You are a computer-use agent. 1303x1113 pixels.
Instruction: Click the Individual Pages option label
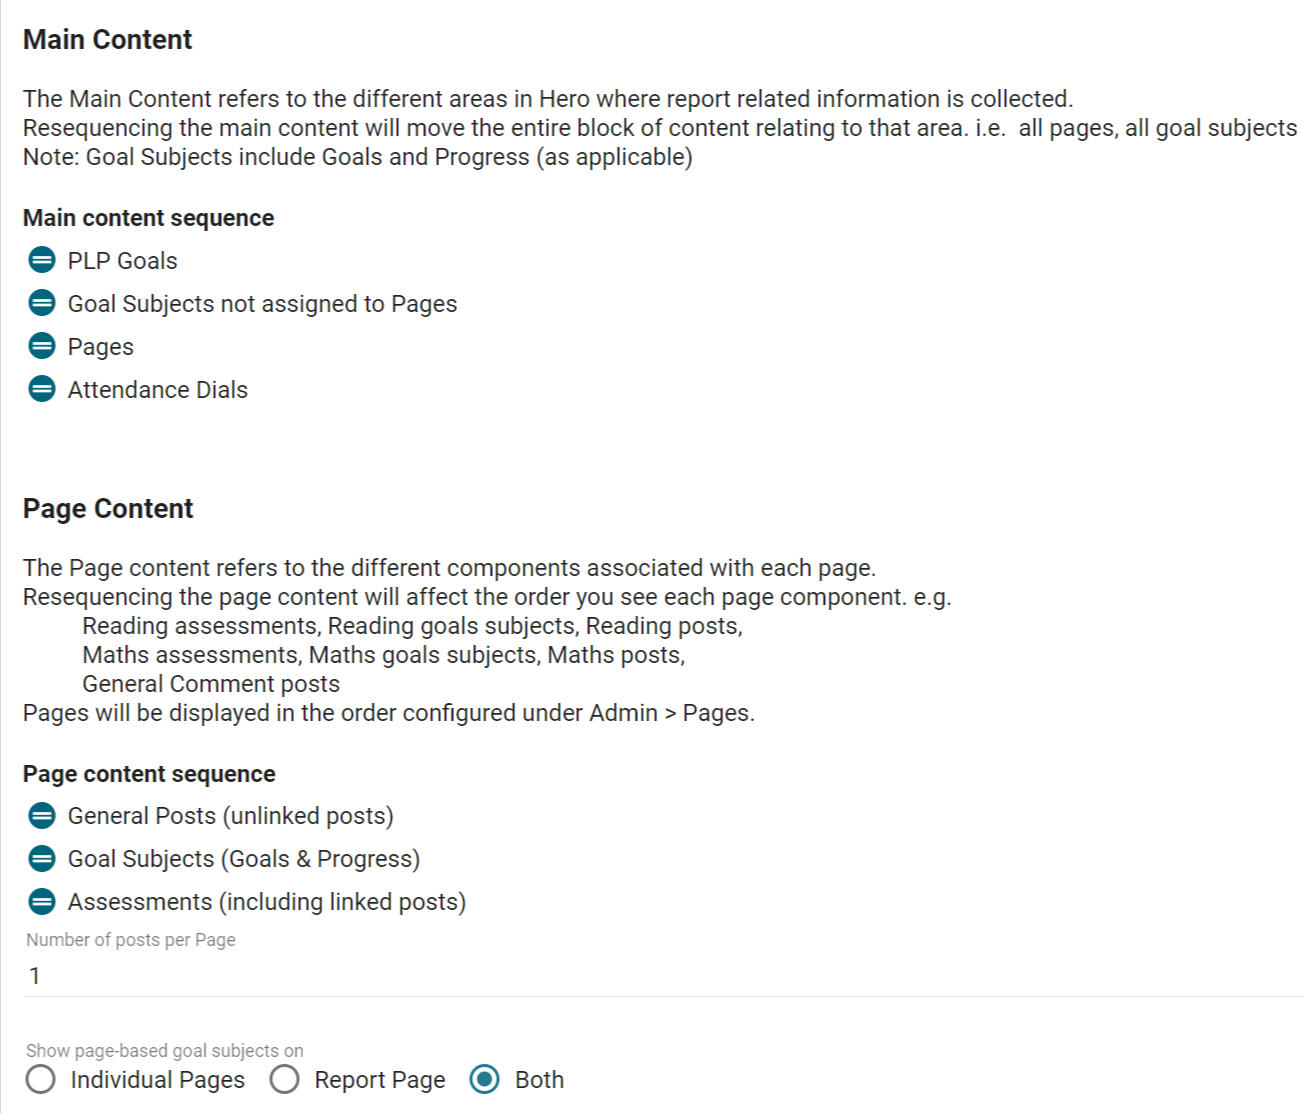click(x=158, y=1080)
